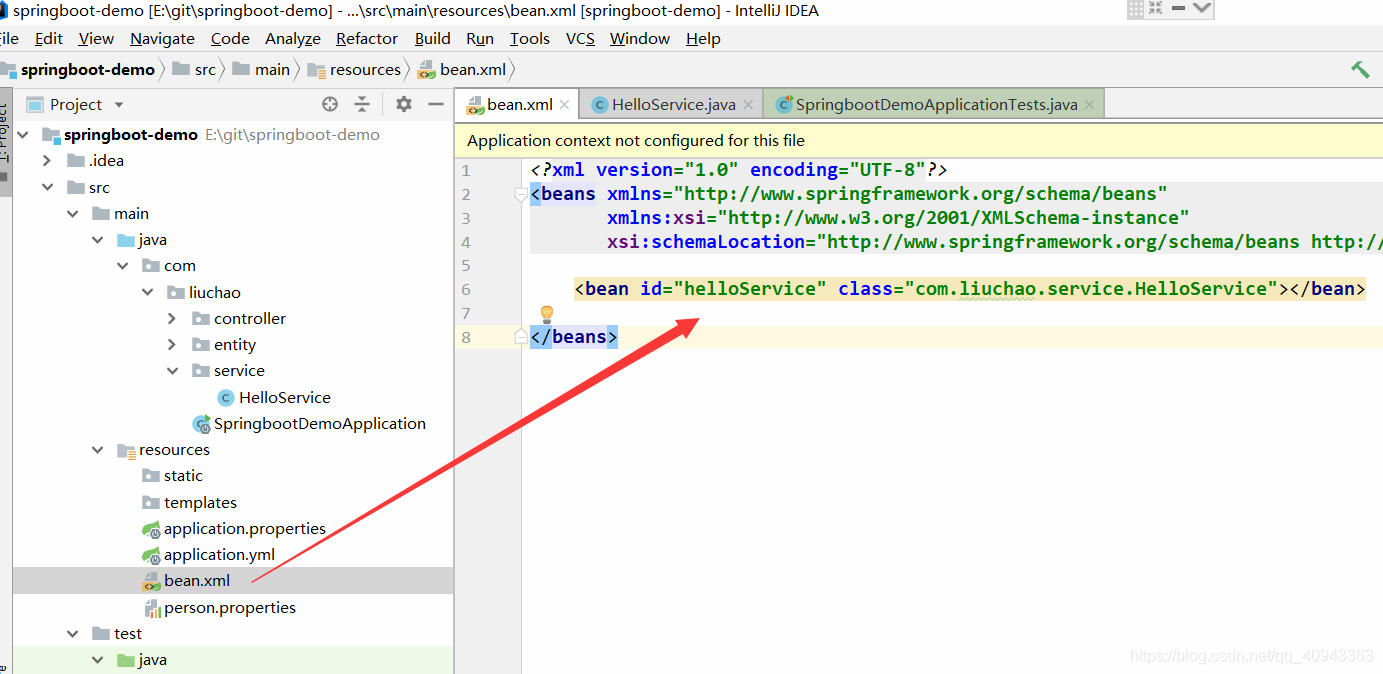Close the bean.xml editor tab

tap(565, 104)
